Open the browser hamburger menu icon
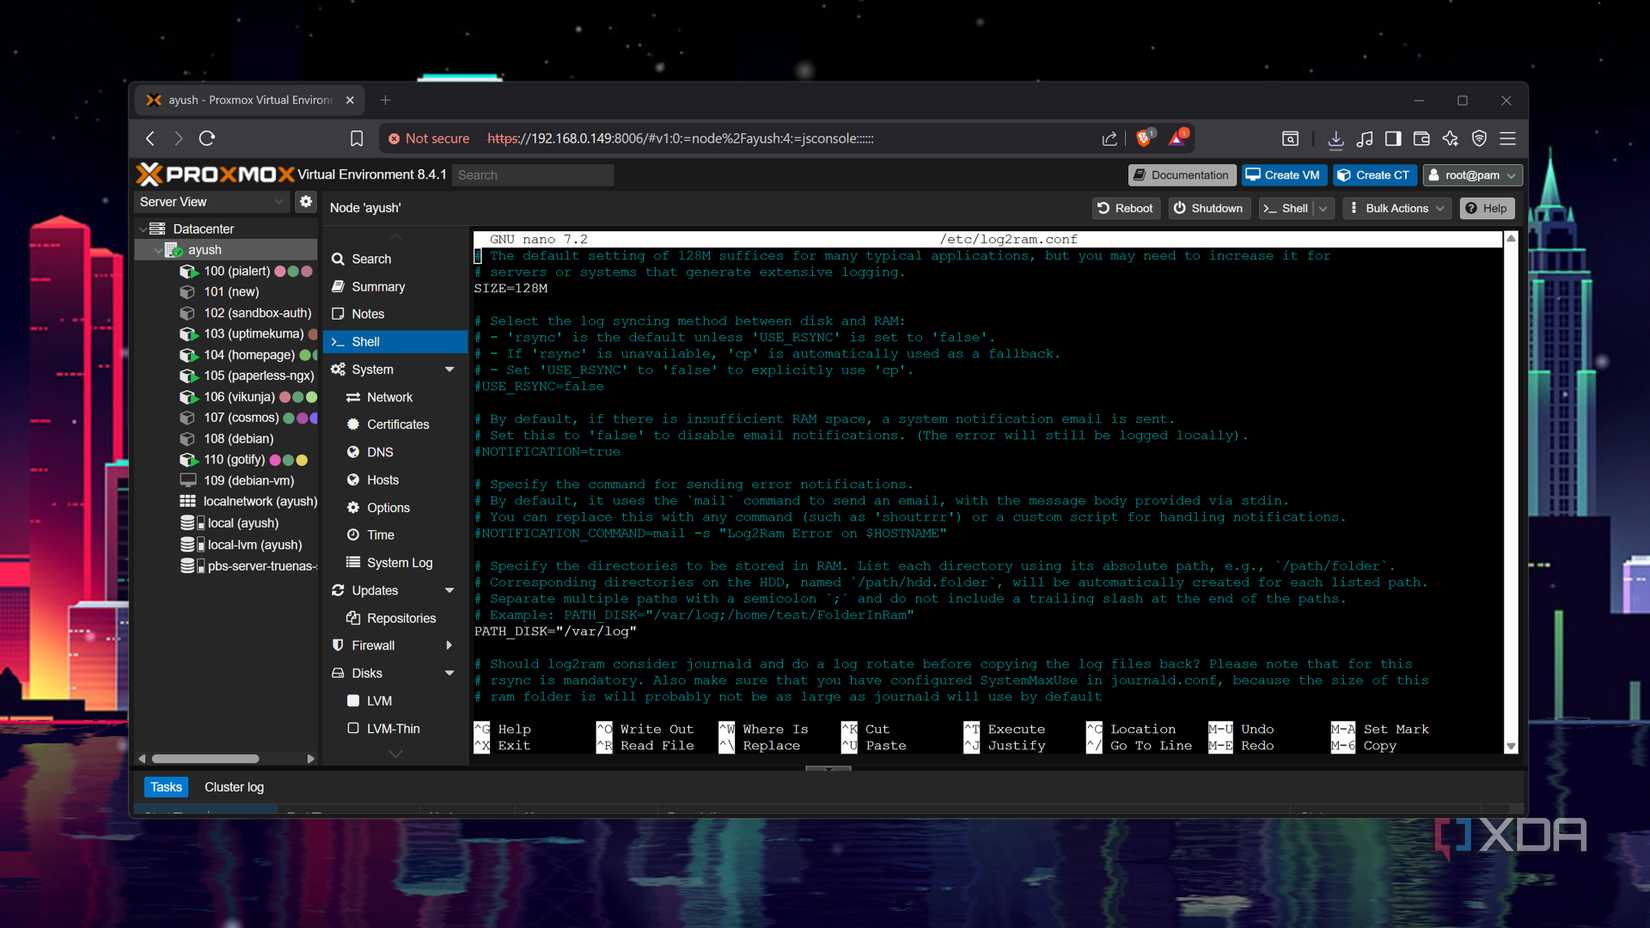This screenshot has height=928, width=1650. tap(1508, 138)
